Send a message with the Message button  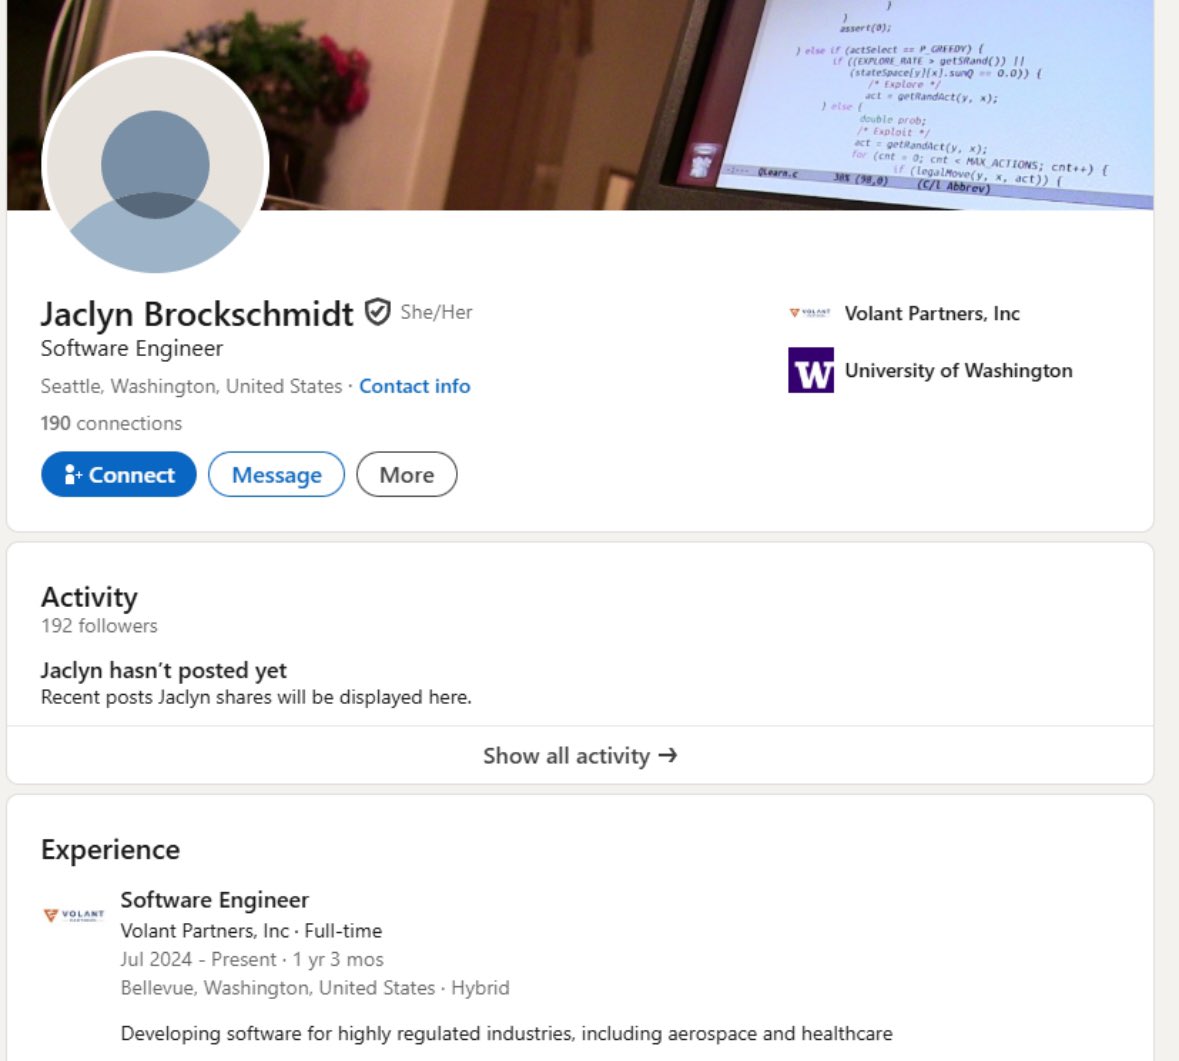[x=276, y=474]
